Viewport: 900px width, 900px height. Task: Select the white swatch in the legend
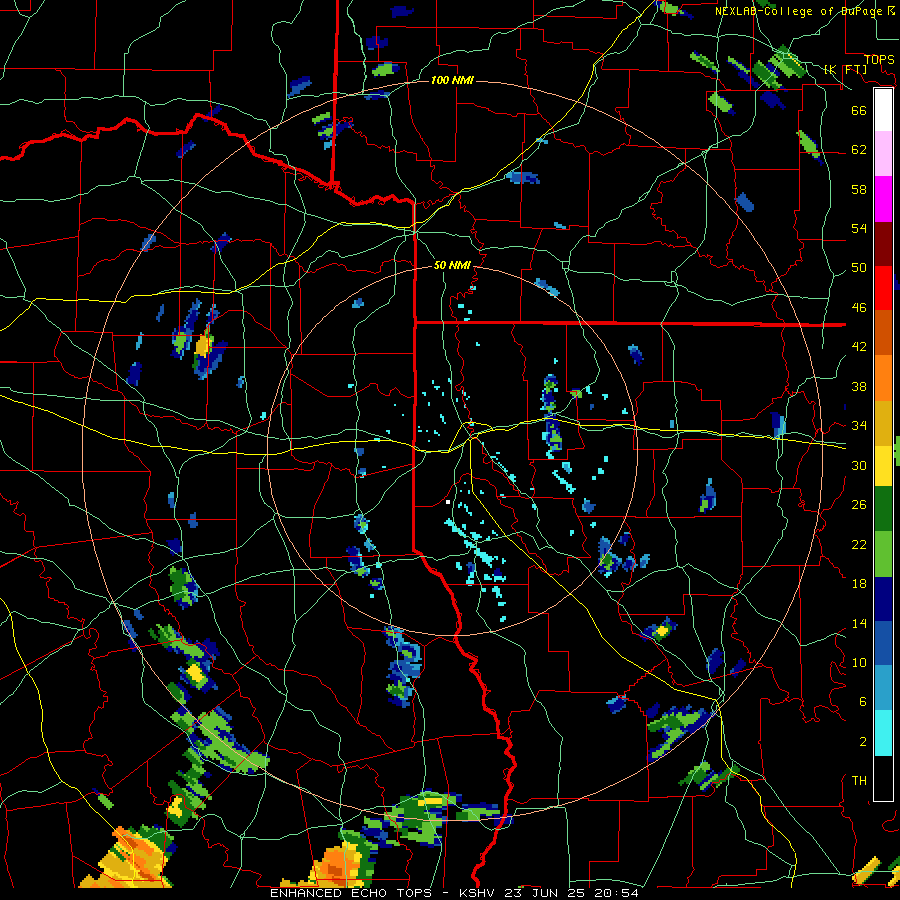tap(883, 110)
